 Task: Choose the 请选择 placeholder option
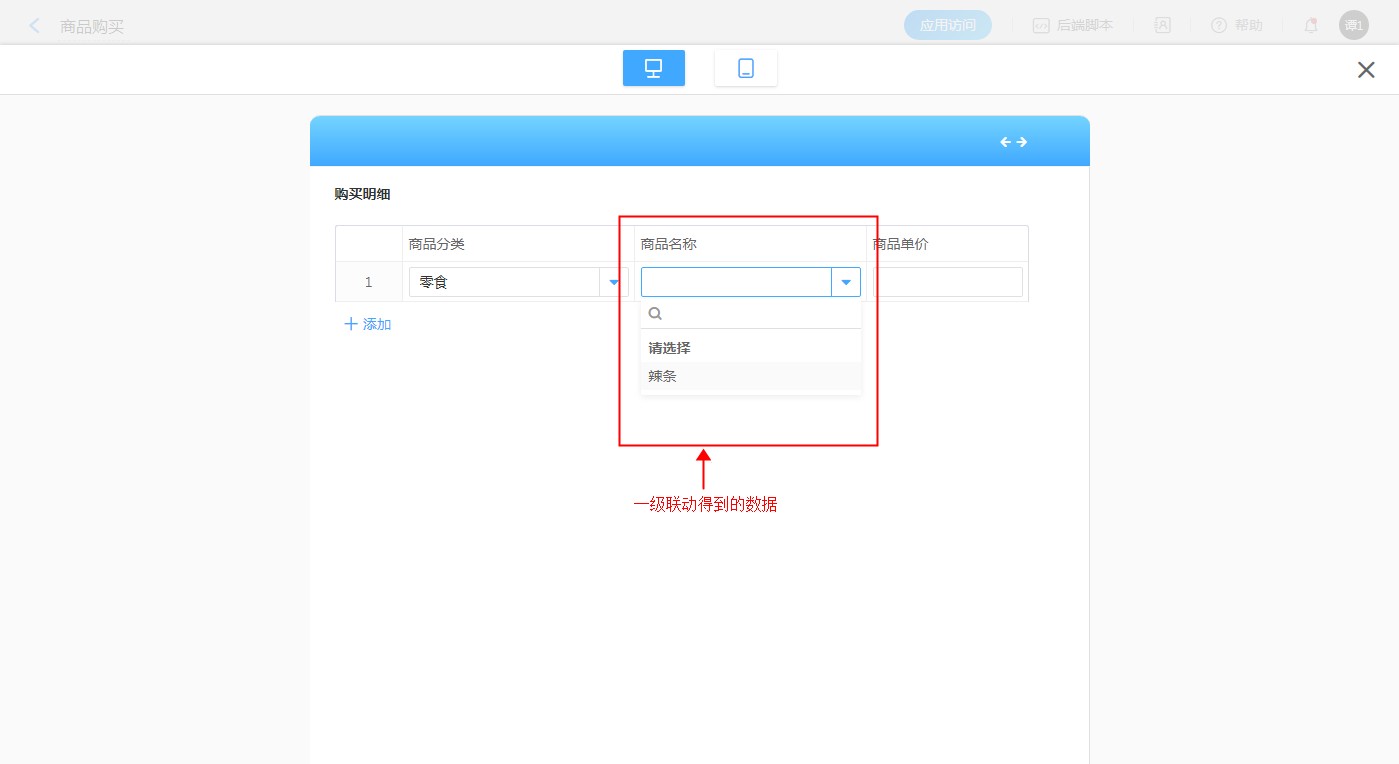(x=669, y=348)
